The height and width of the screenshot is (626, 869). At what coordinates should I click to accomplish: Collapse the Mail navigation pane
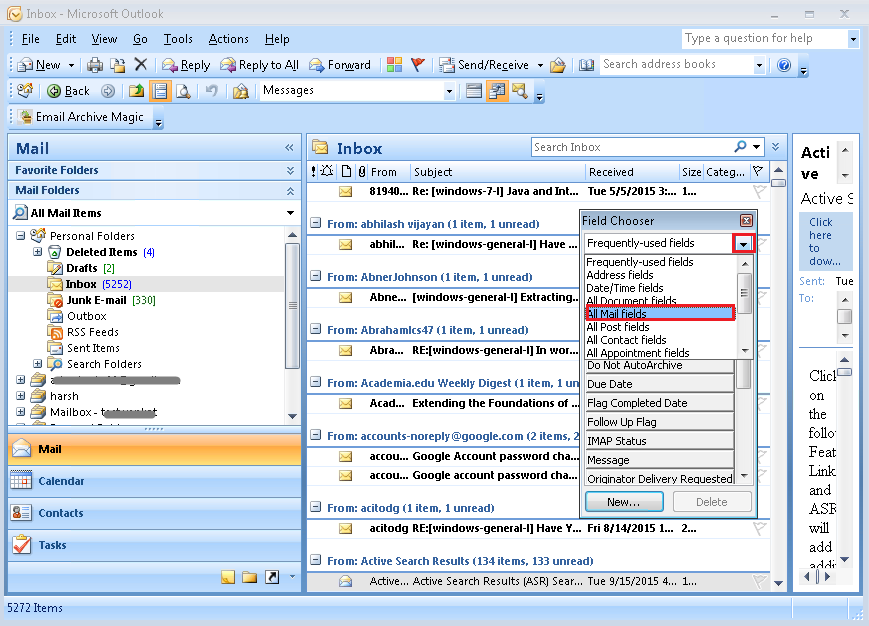(289, 147)
